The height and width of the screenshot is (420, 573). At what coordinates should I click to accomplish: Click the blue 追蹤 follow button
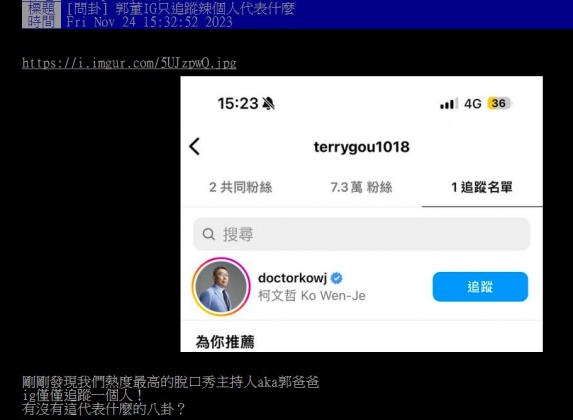pos(480,287)
